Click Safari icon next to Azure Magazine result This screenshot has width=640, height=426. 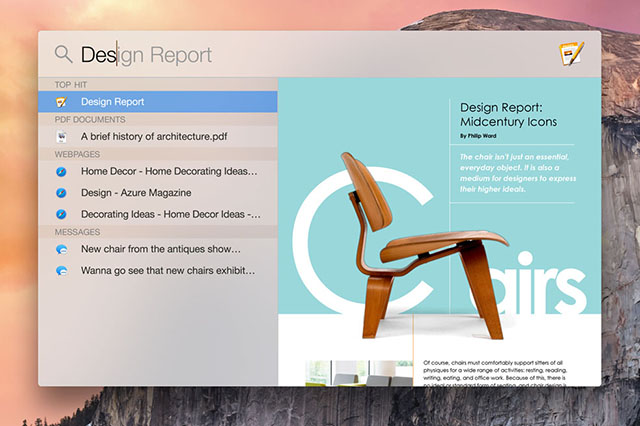(x=62, y=192)
